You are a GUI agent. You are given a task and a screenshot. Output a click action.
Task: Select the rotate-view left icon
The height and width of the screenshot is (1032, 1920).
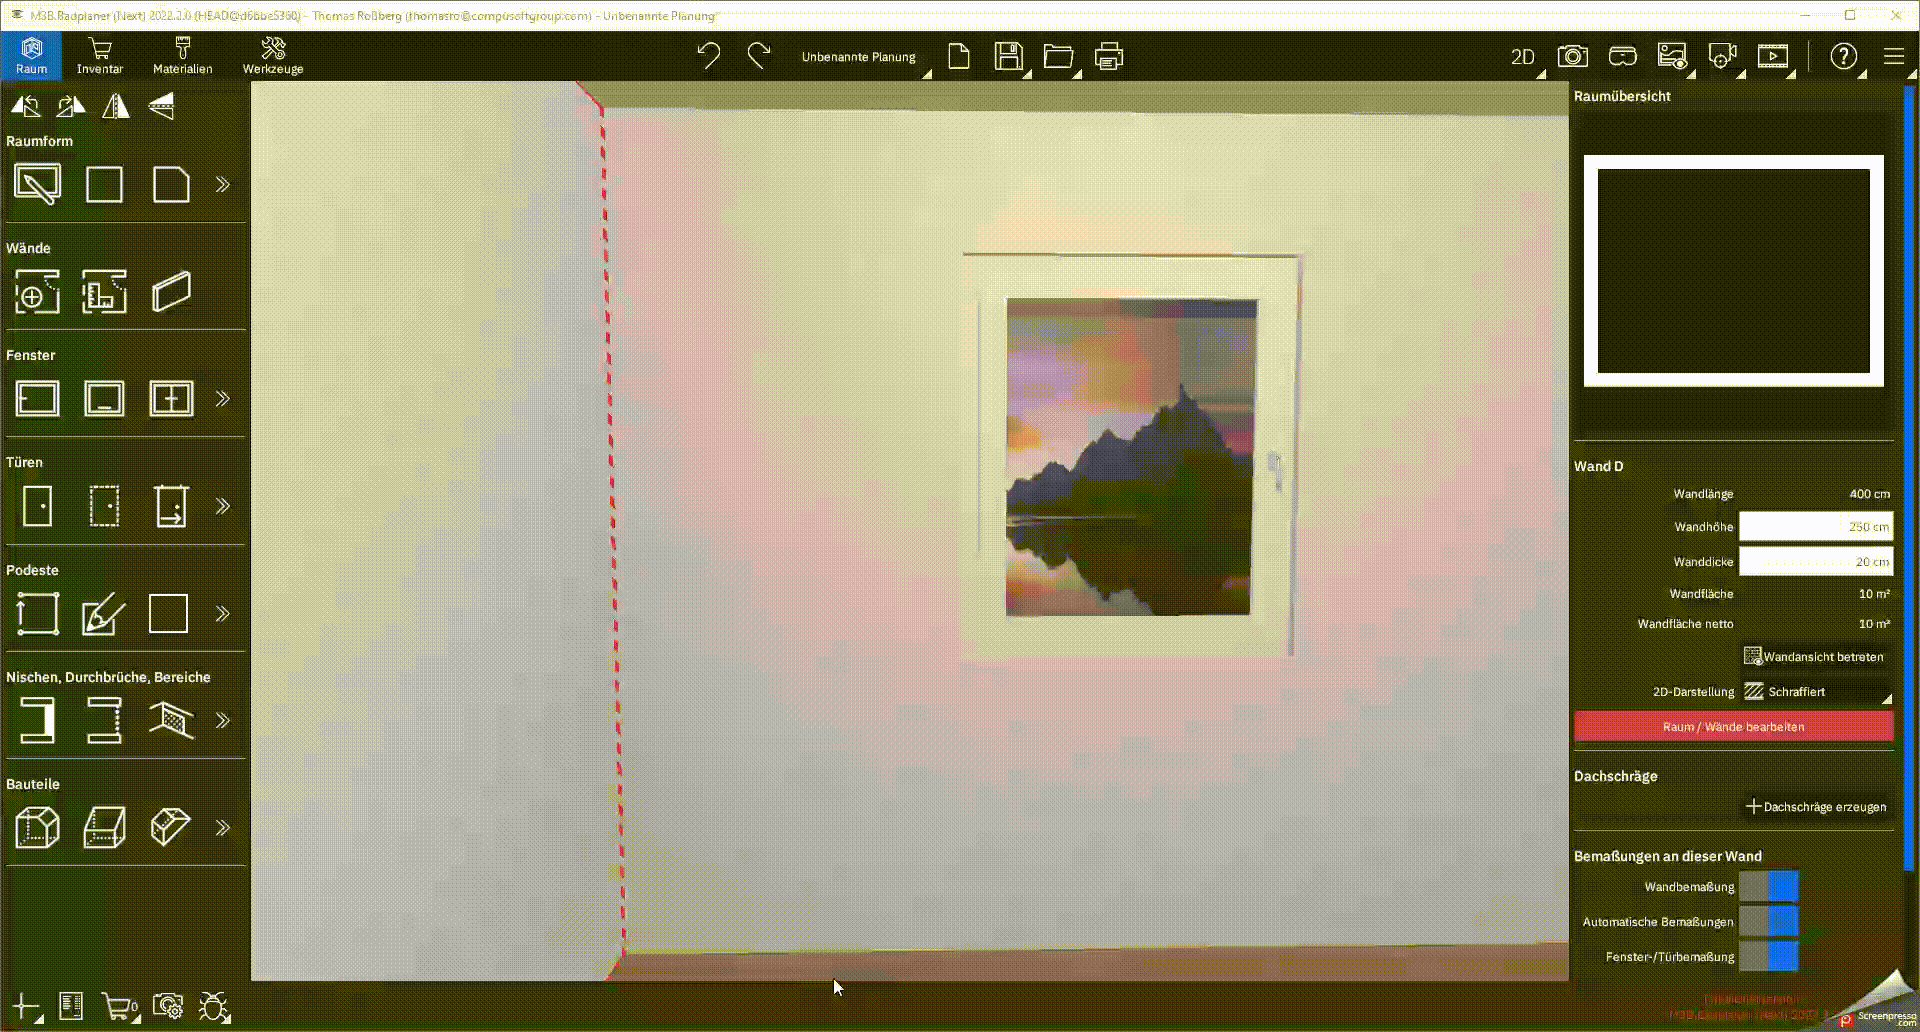(26, 106)
